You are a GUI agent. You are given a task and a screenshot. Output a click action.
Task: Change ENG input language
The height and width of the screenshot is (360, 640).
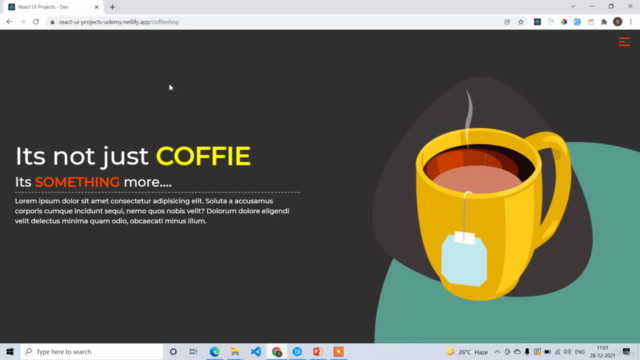[580, 352]
